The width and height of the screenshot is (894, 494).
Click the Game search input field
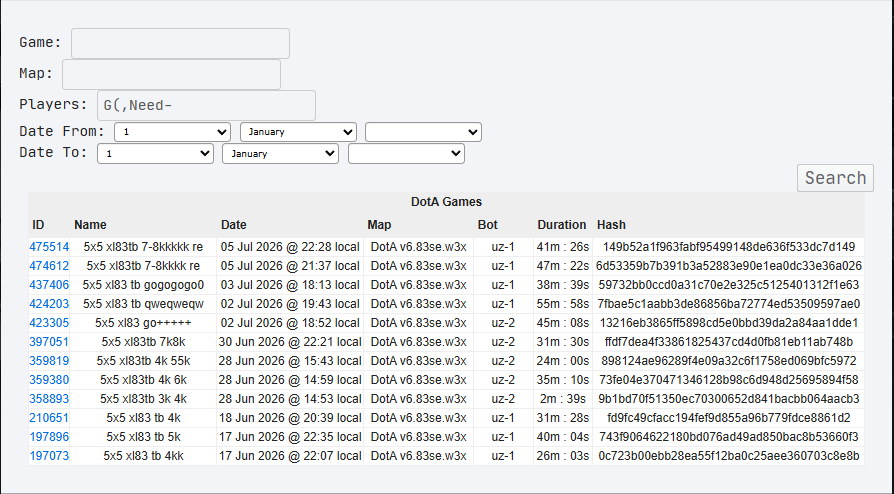[180, 43]
